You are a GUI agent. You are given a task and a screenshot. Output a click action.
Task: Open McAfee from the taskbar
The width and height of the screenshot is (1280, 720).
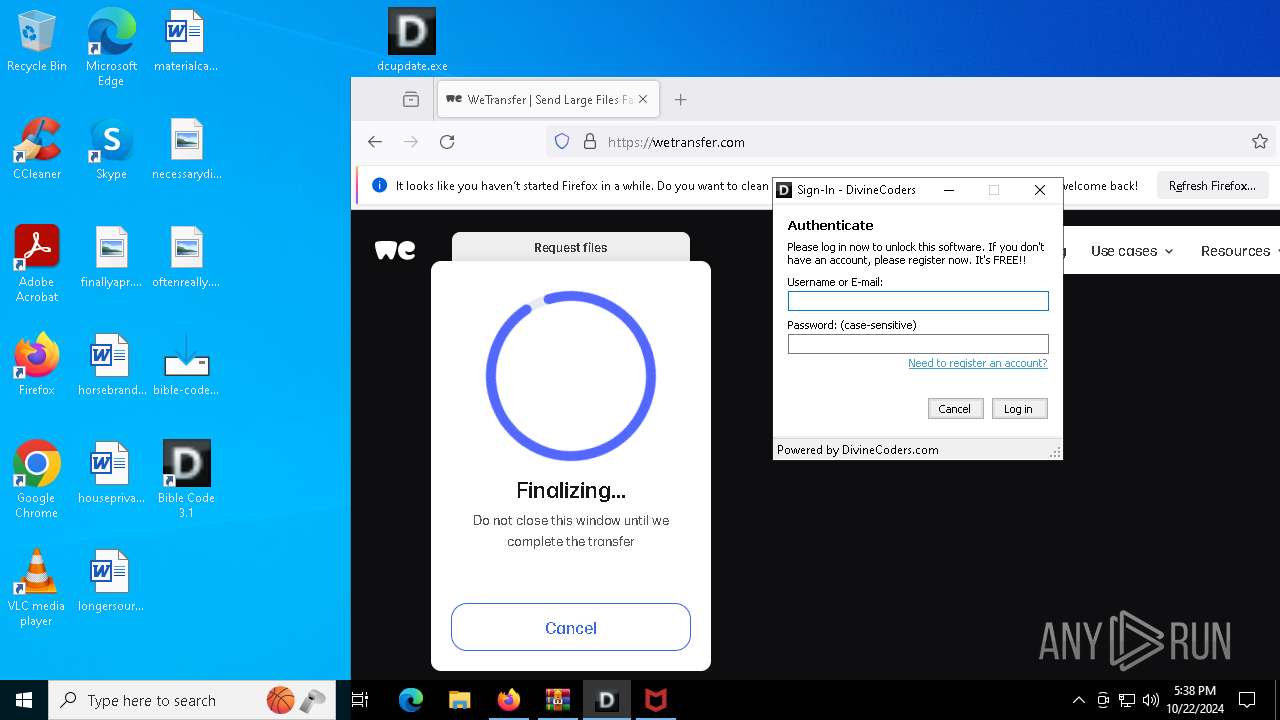click(655, 700)
